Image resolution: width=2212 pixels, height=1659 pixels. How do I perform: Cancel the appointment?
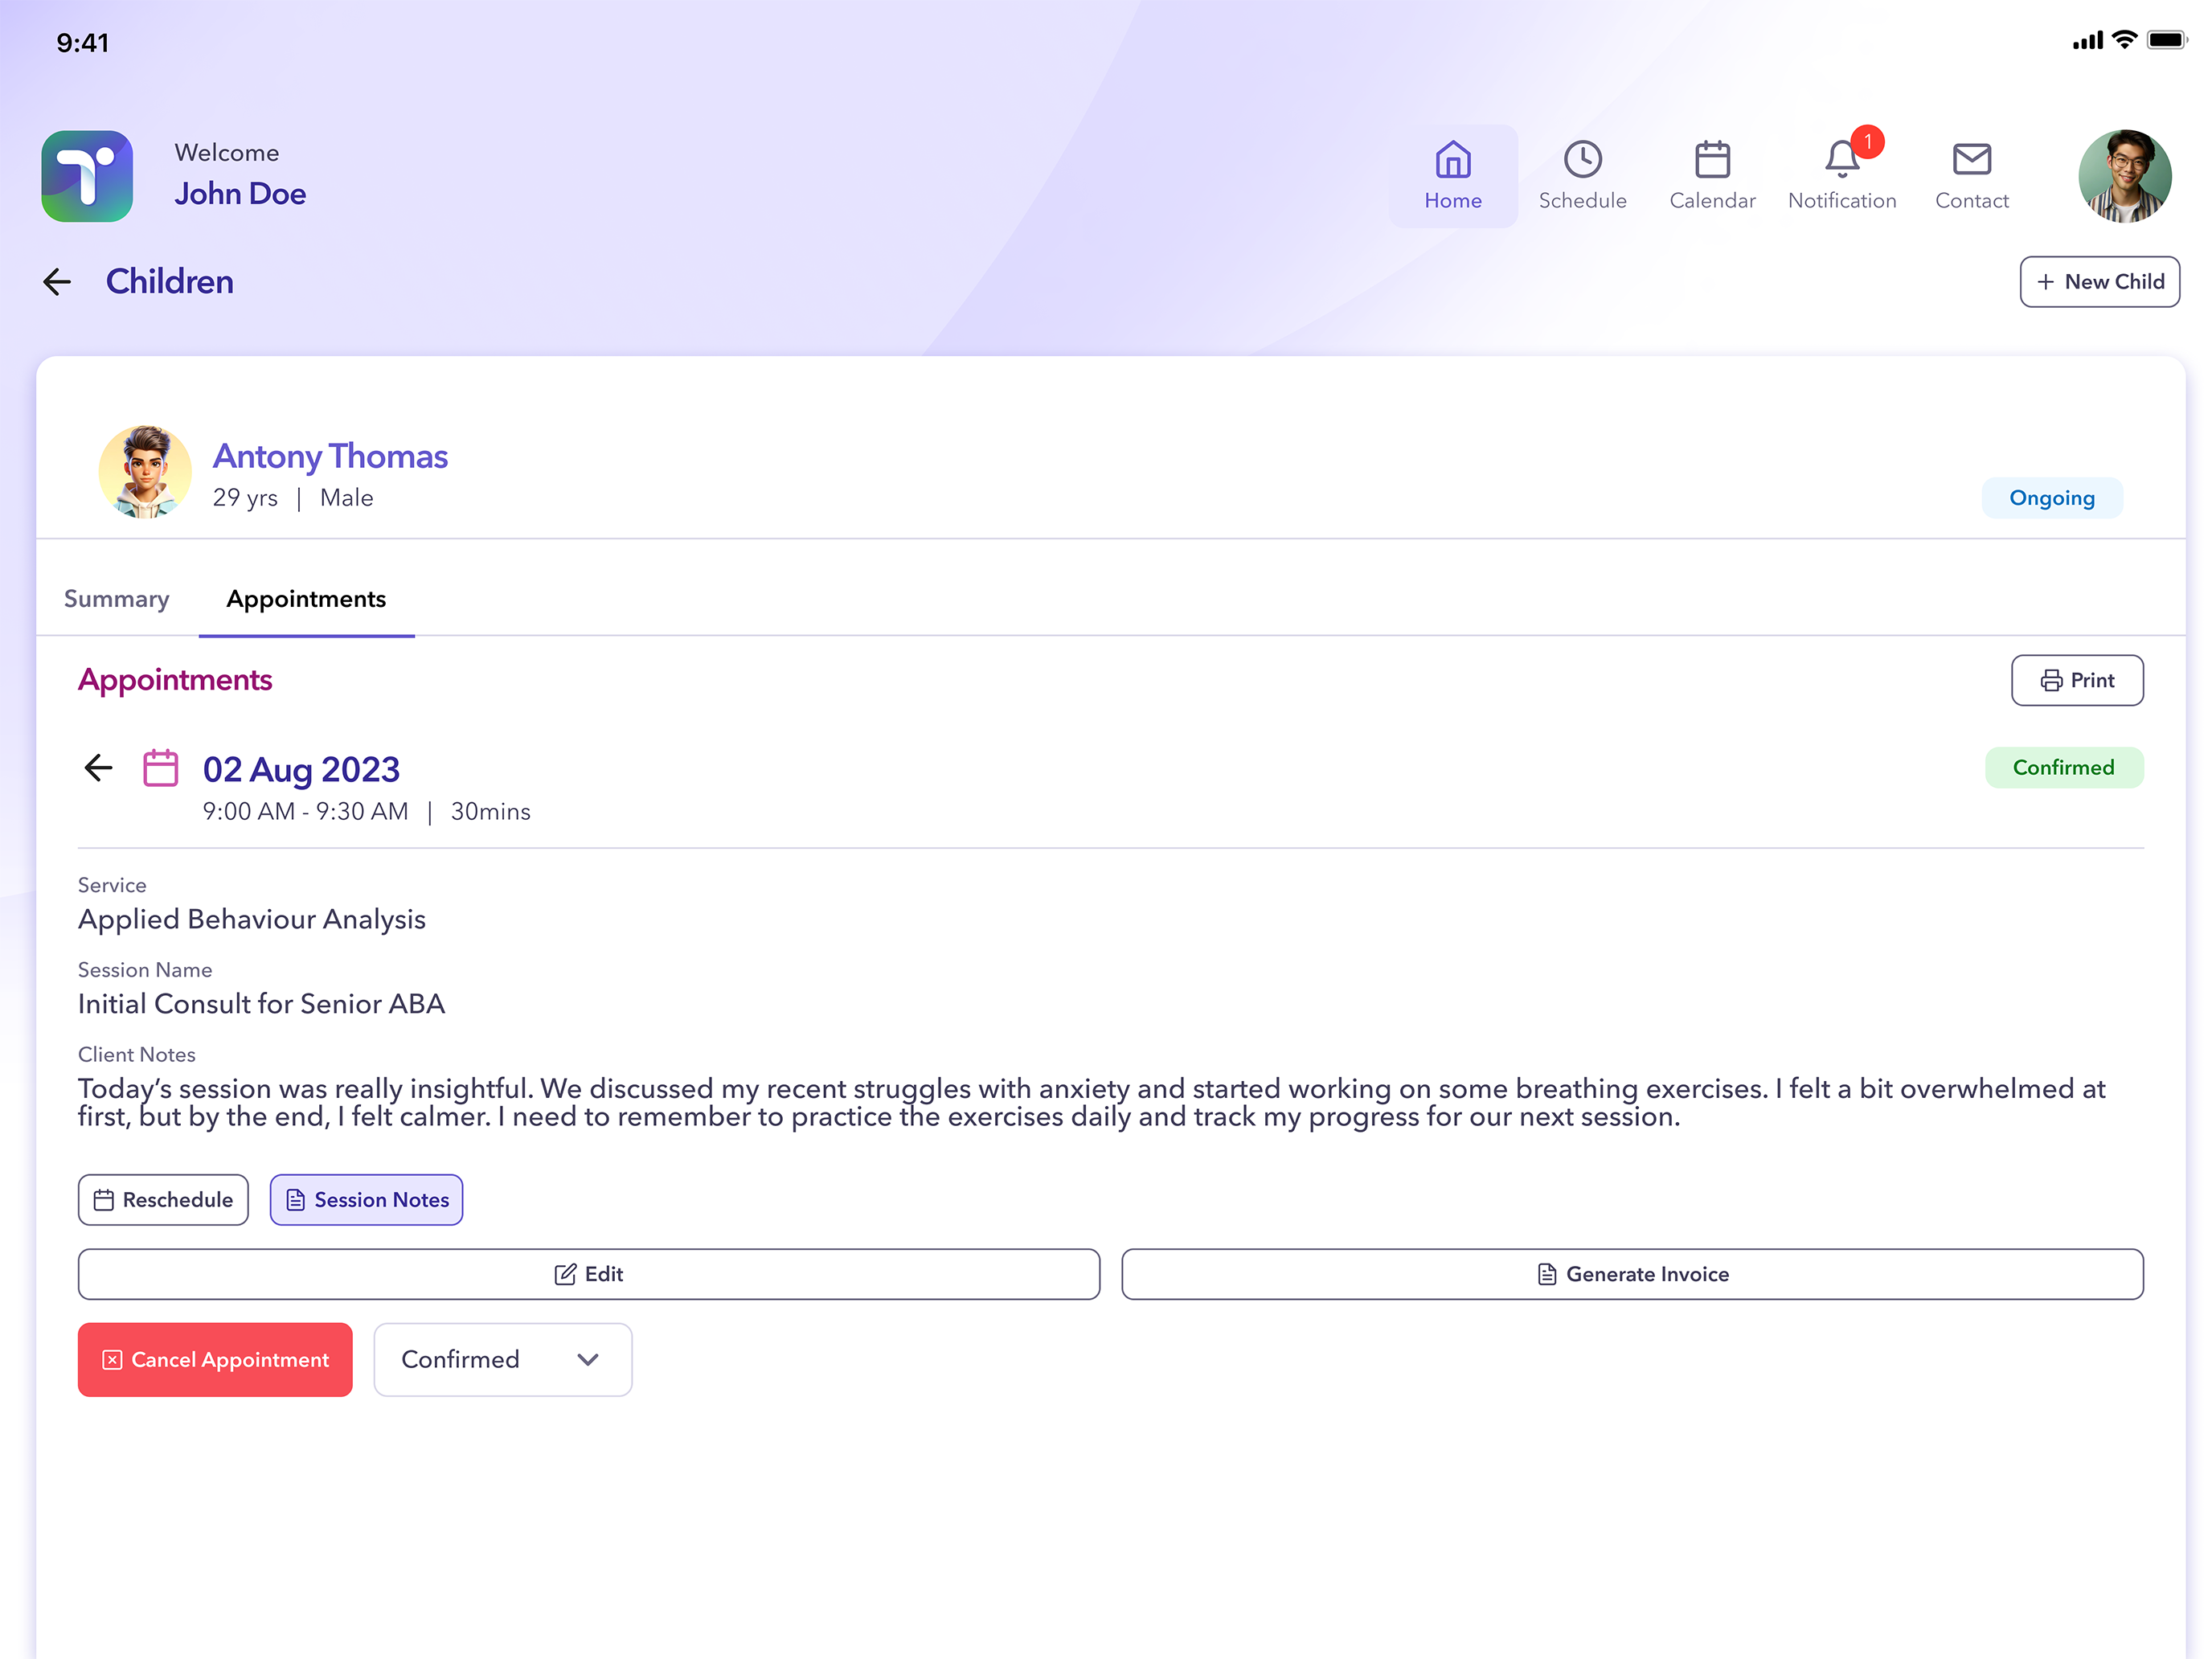215,1360
